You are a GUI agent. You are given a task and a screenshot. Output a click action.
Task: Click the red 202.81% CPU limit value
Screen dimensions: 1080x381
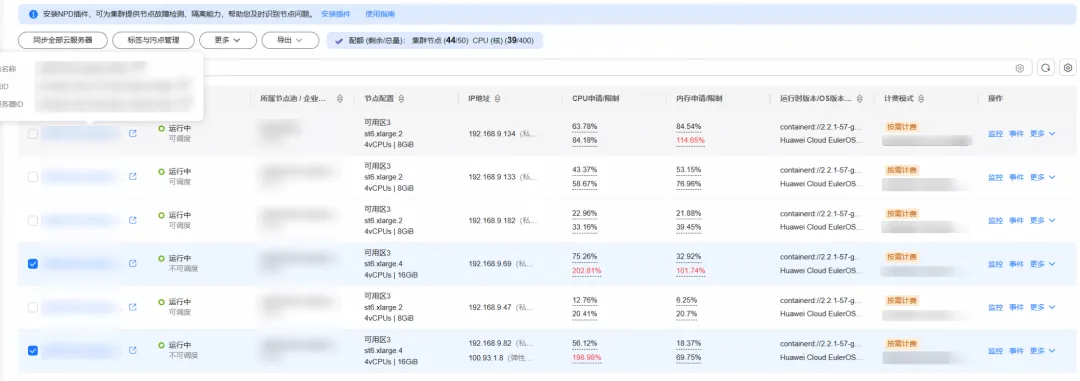click(x=586, y=271)
